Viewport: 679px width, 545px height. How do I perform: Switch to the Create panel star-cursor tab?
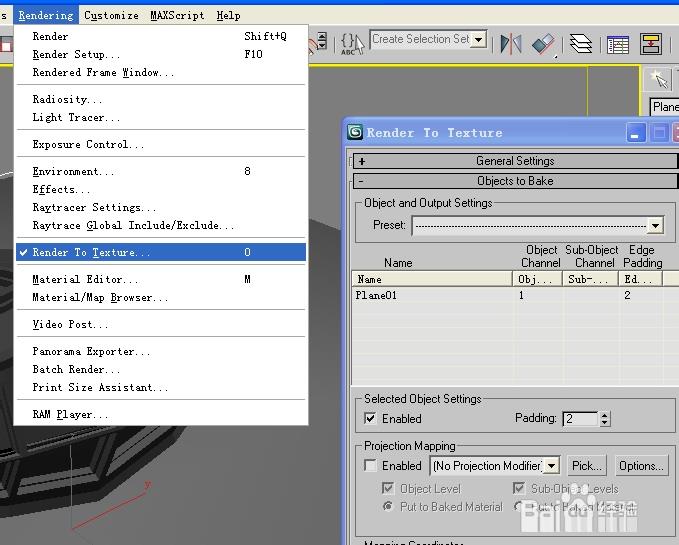pyautogui.click(x=658, y=79)
